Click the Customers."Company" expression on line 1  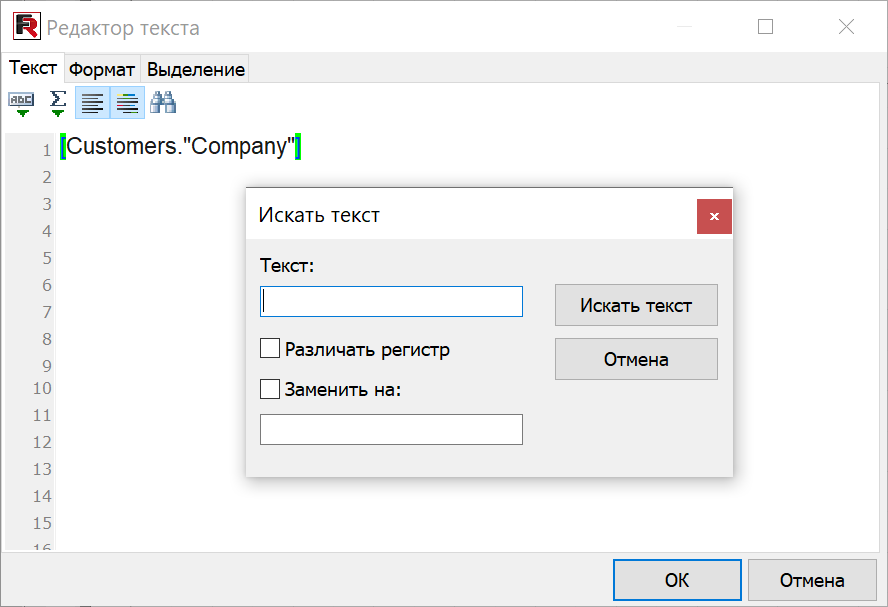coord(181,147)
